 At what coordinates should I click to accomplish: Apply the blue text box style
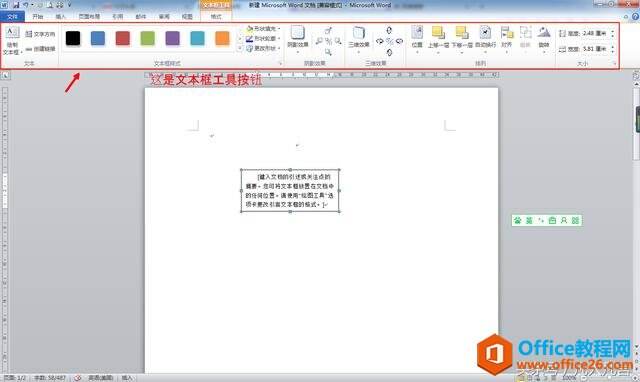98,38
